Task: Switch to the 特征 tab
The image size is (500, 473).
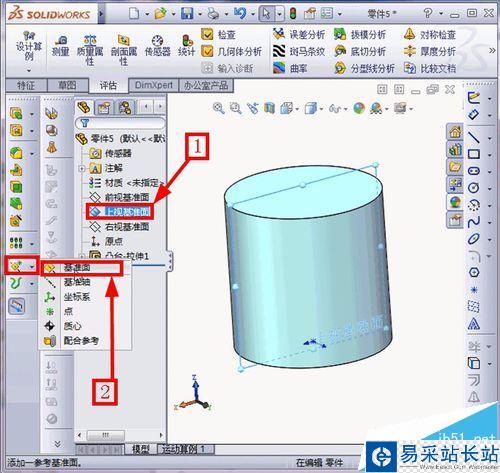Action: [x=26, y=86]
